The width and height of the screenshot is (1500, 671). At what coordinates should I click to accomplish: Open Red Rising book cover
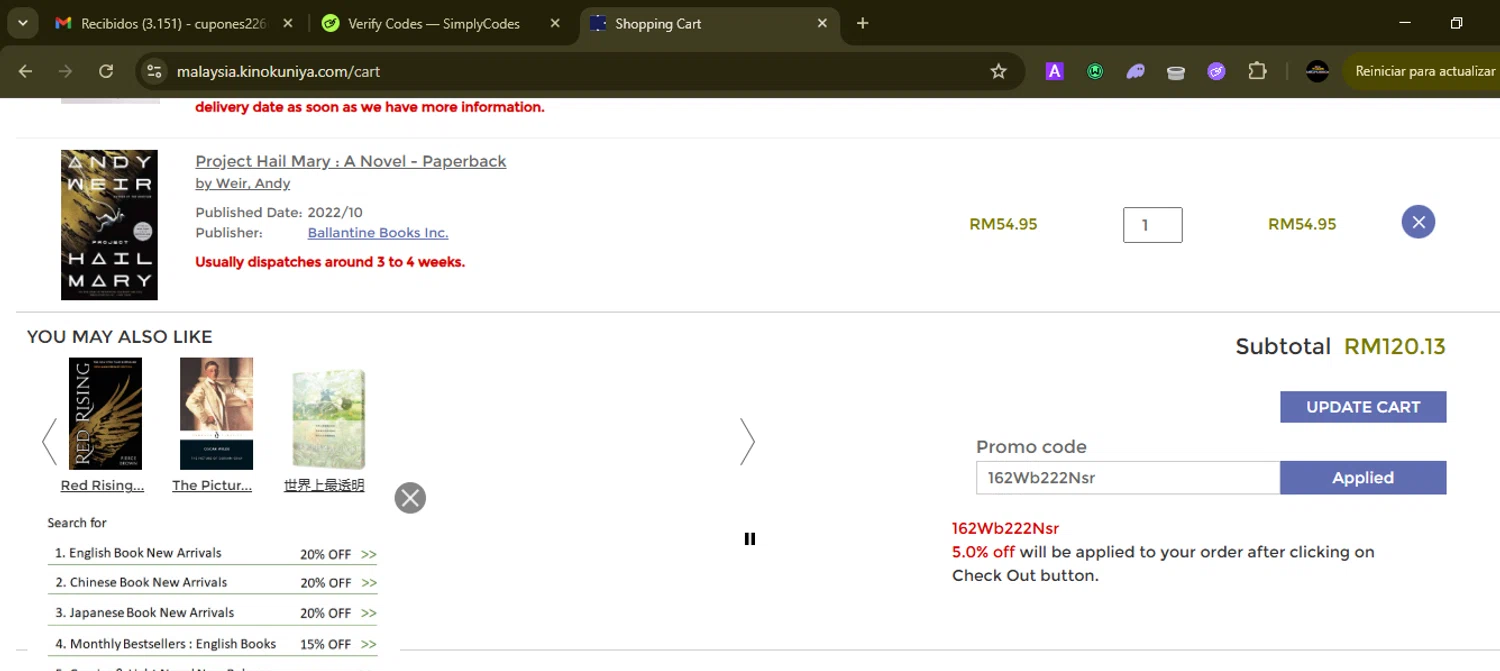(x=105, y=413)
